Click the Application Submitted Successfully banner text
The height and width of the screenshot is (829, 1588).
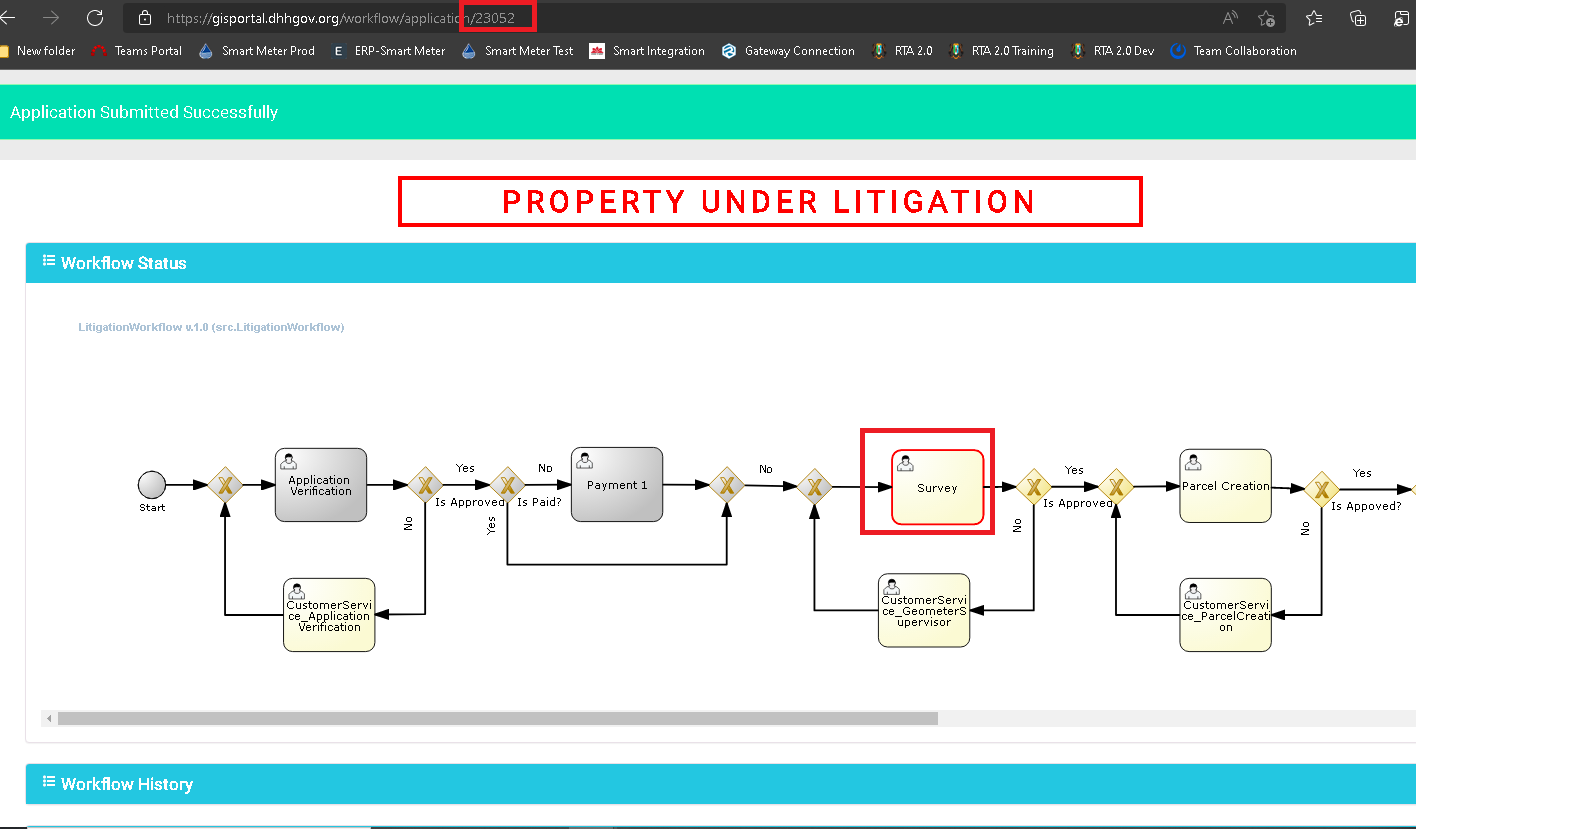click(x=144, y=112)
